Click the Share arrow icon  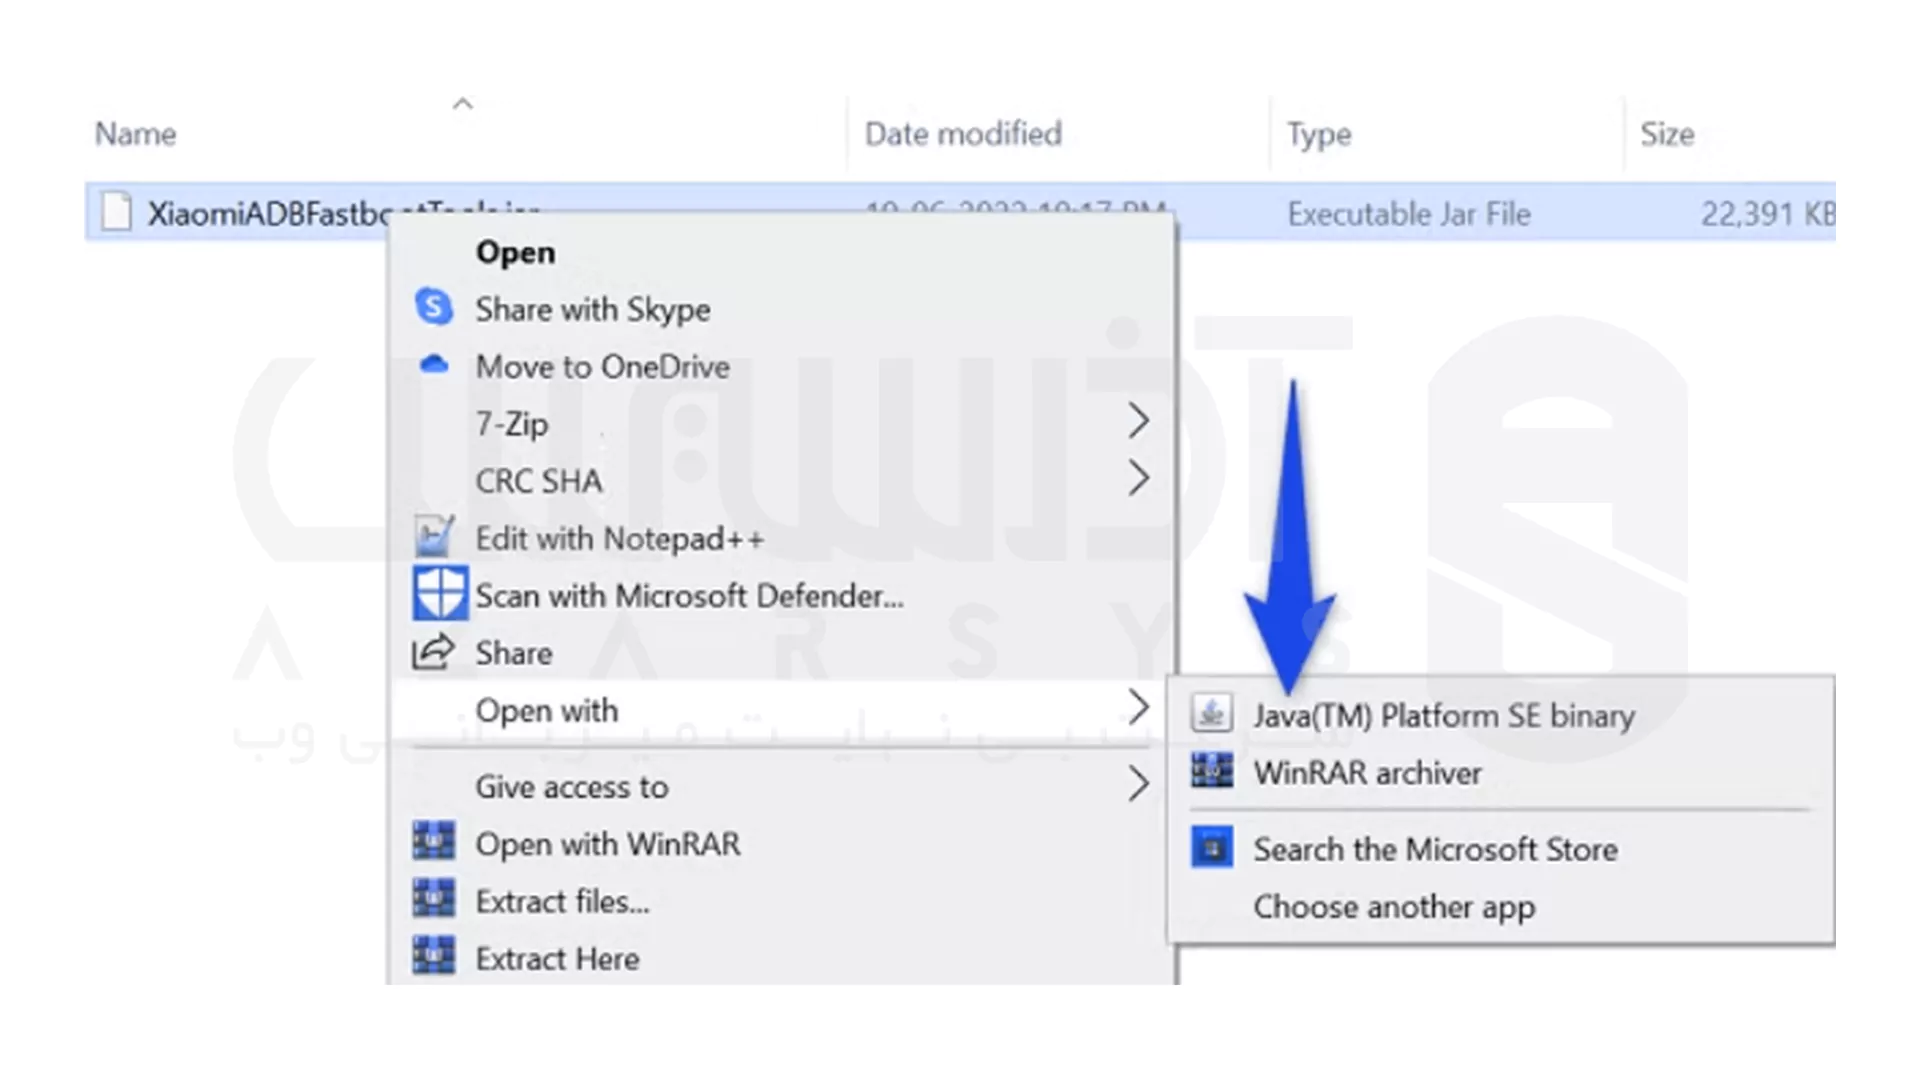pos(433,652)
